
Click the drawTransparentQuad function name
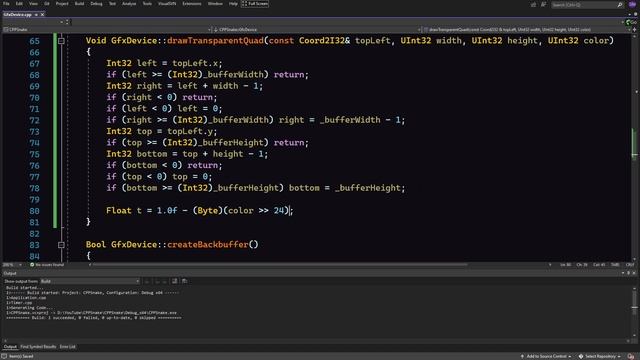point(215,40)
